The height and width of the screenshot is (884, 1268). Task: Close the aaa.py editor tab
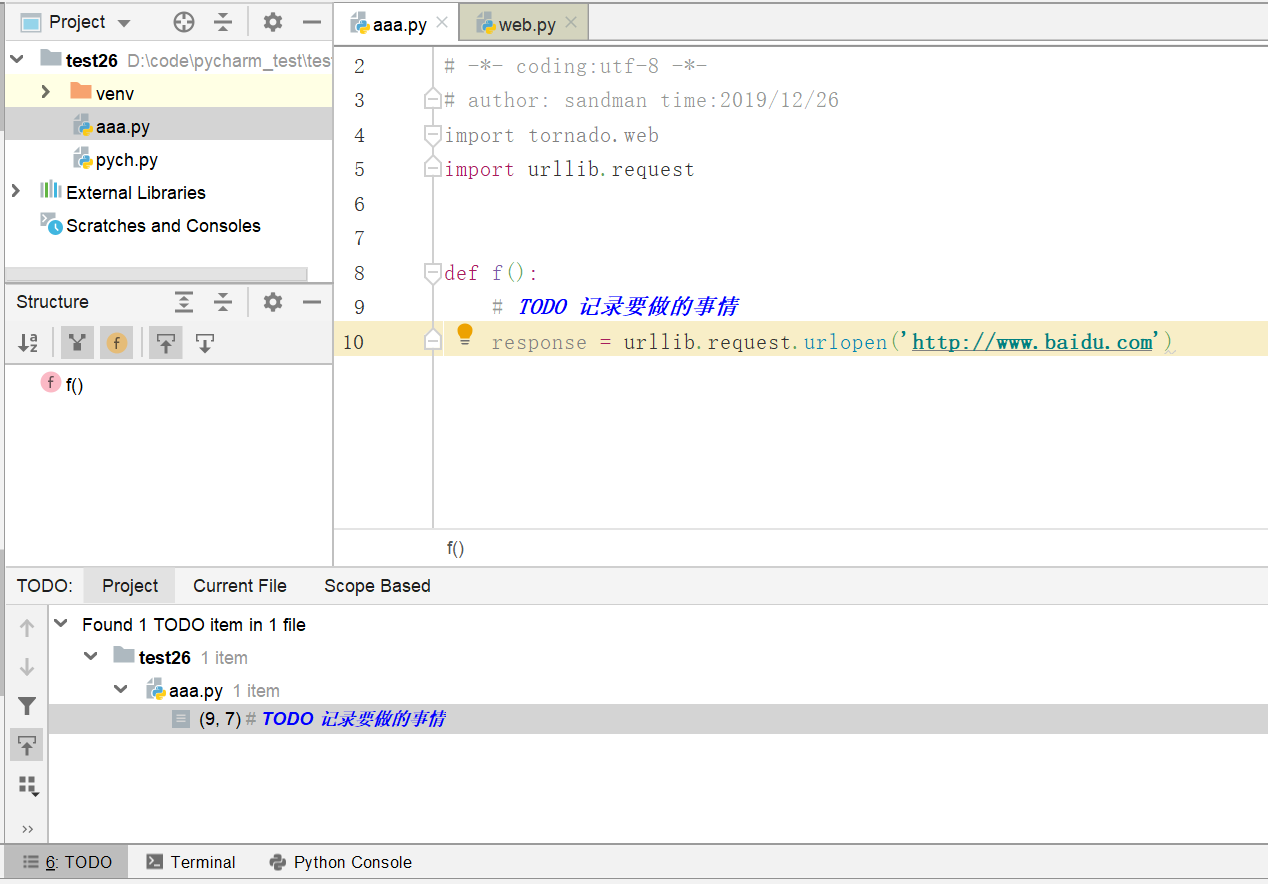(x=442, y=23)
